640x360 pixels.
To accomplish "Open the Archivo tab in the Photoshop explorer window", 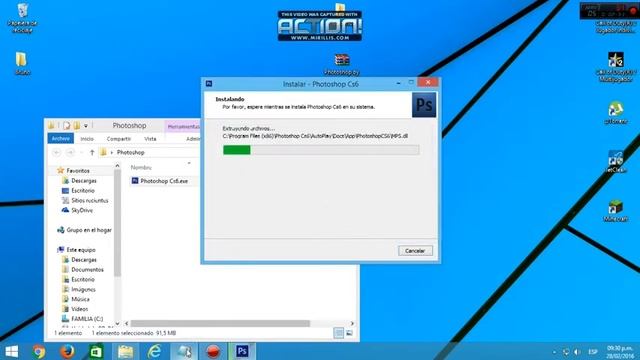I will pos(60,139).
